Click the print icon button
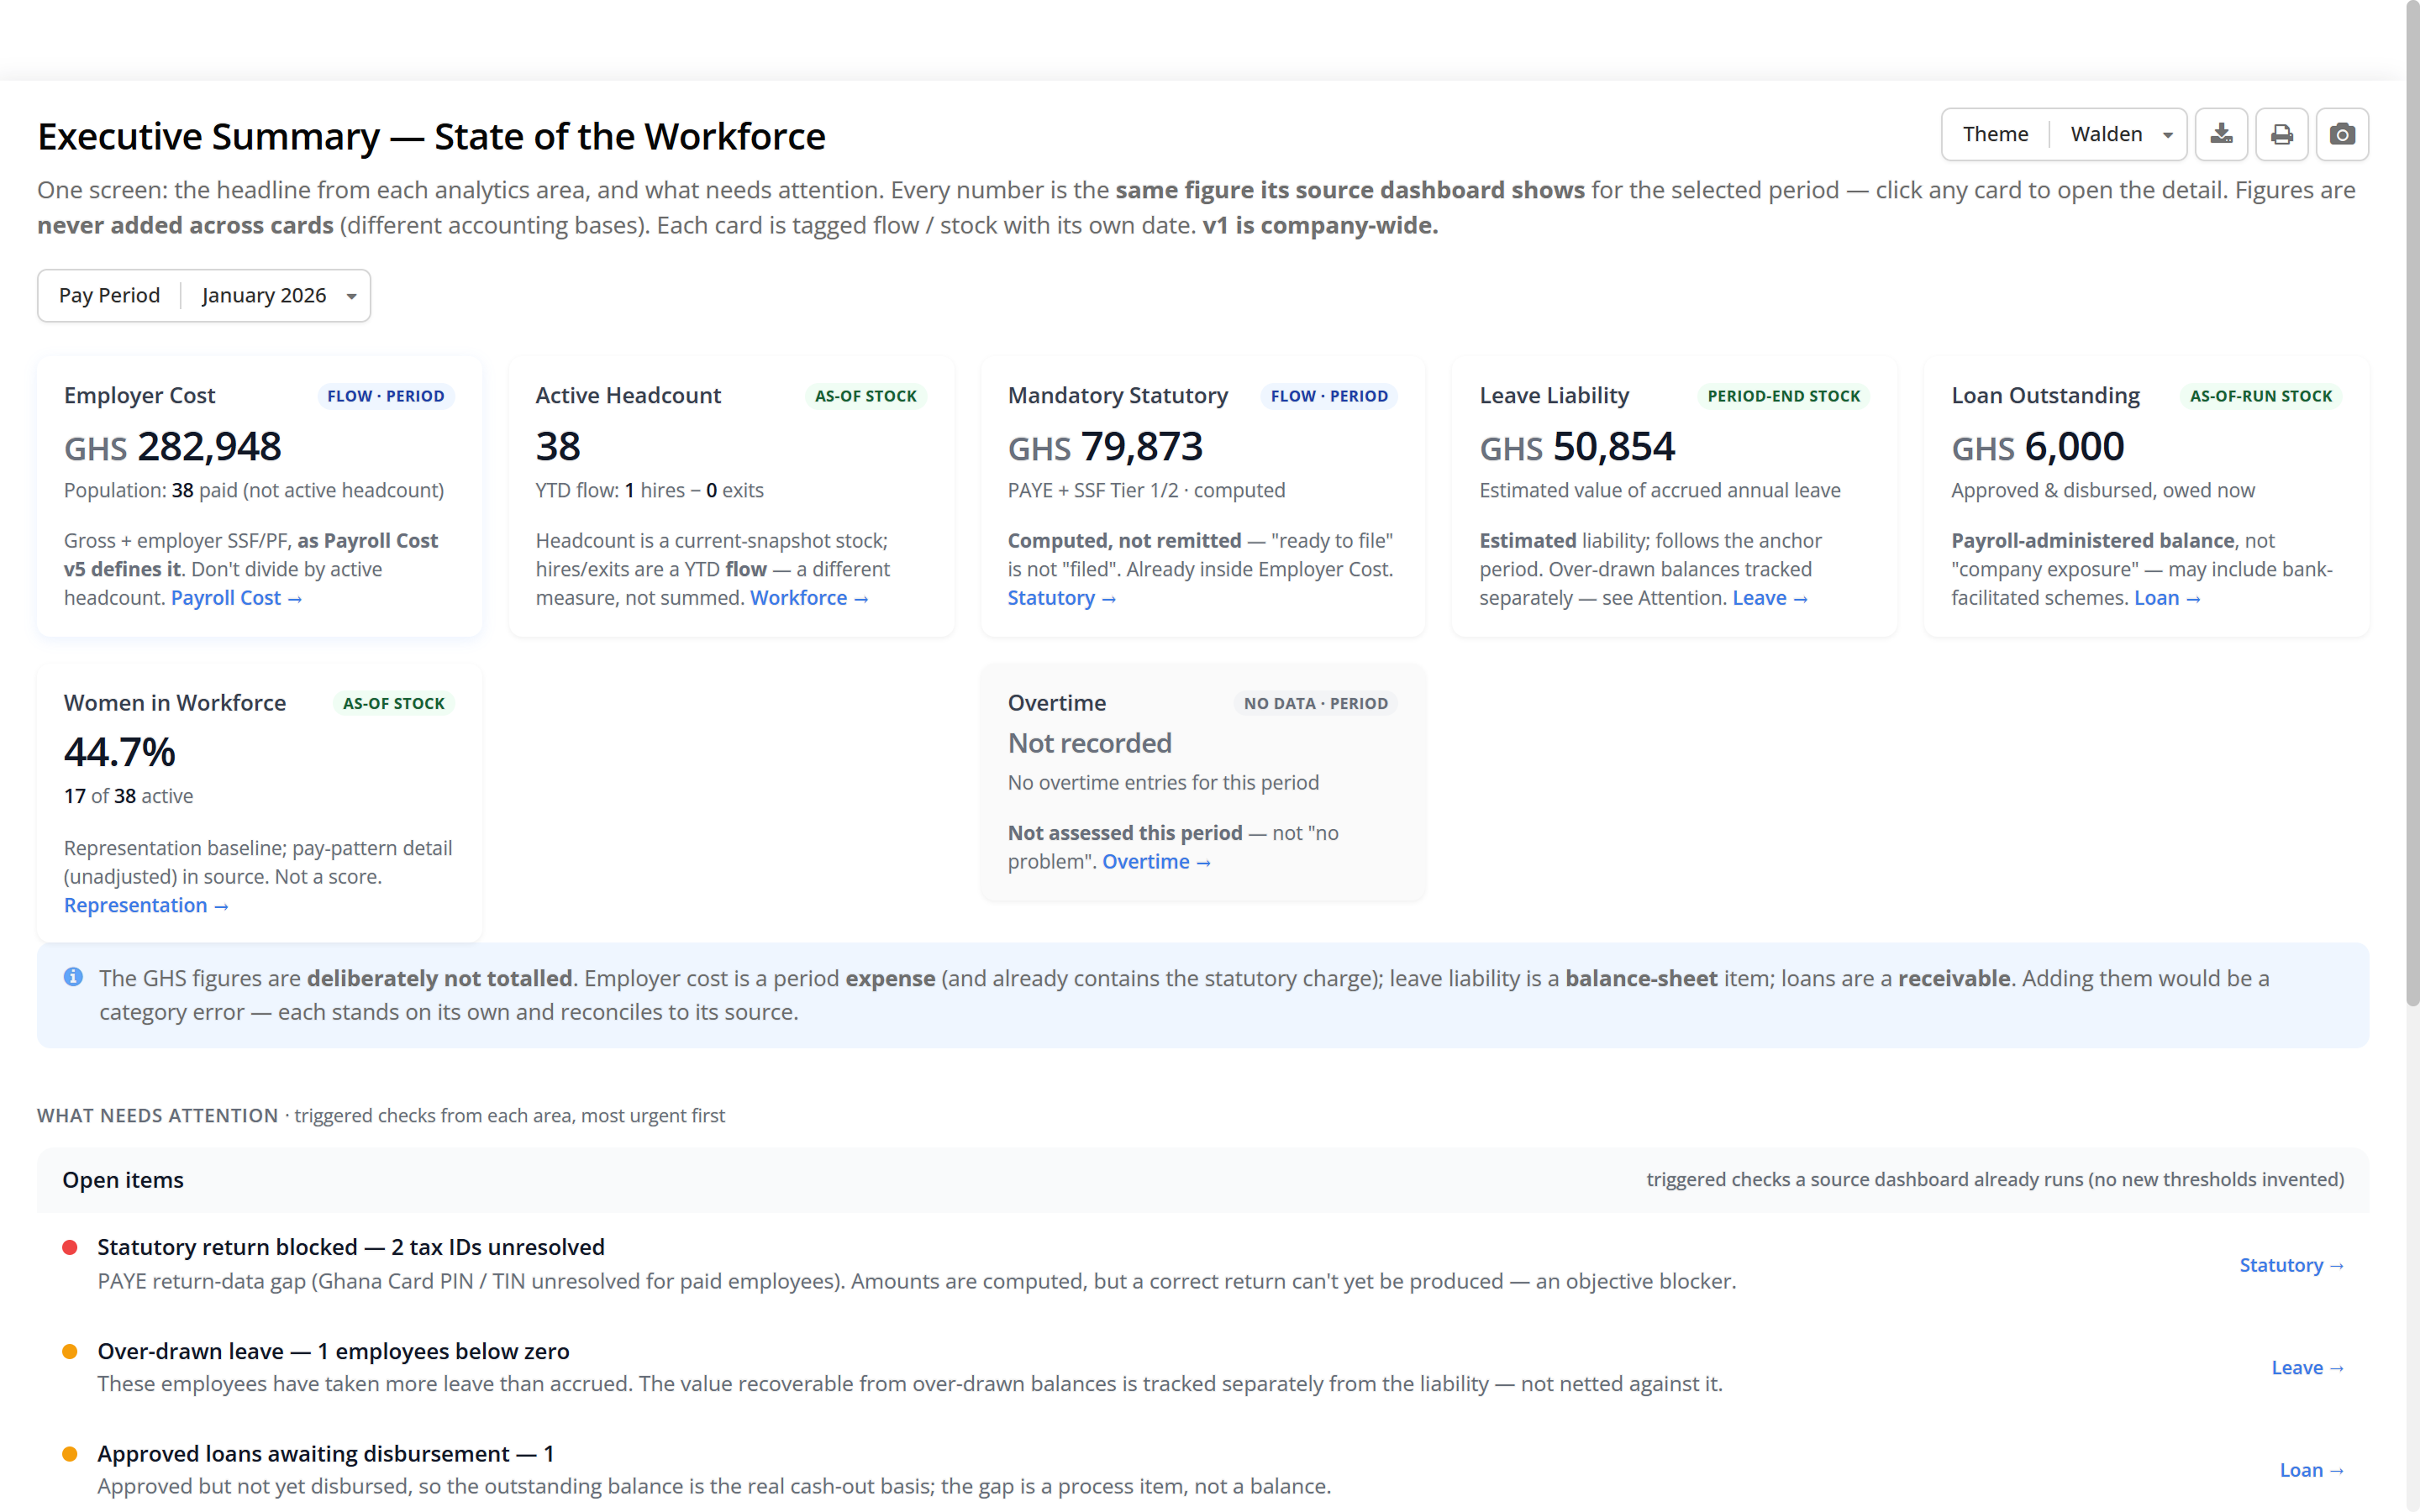 tap(2281, 134)
